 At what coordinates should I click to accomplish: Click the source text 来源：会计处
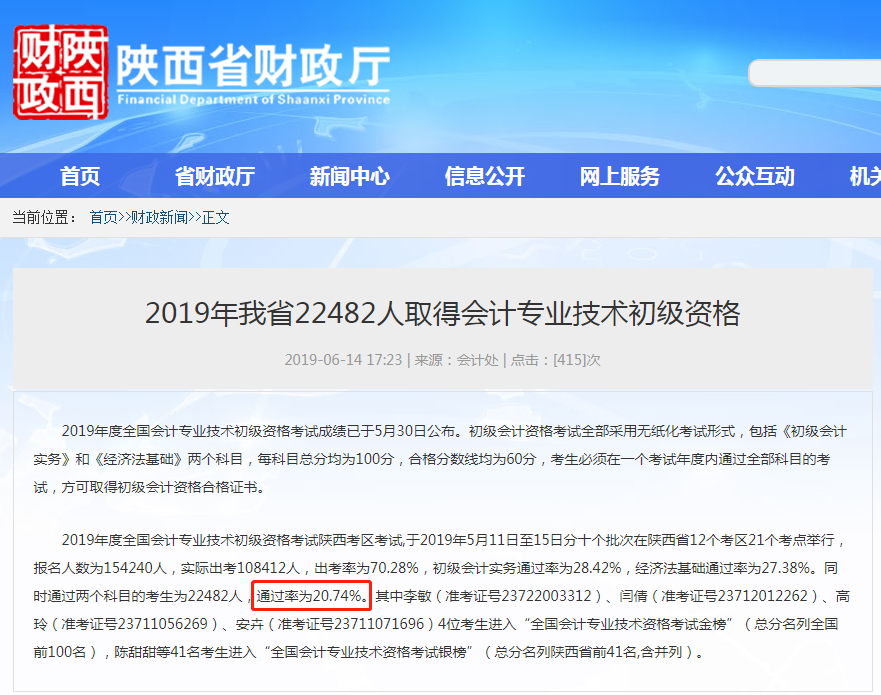click(456, 360)
